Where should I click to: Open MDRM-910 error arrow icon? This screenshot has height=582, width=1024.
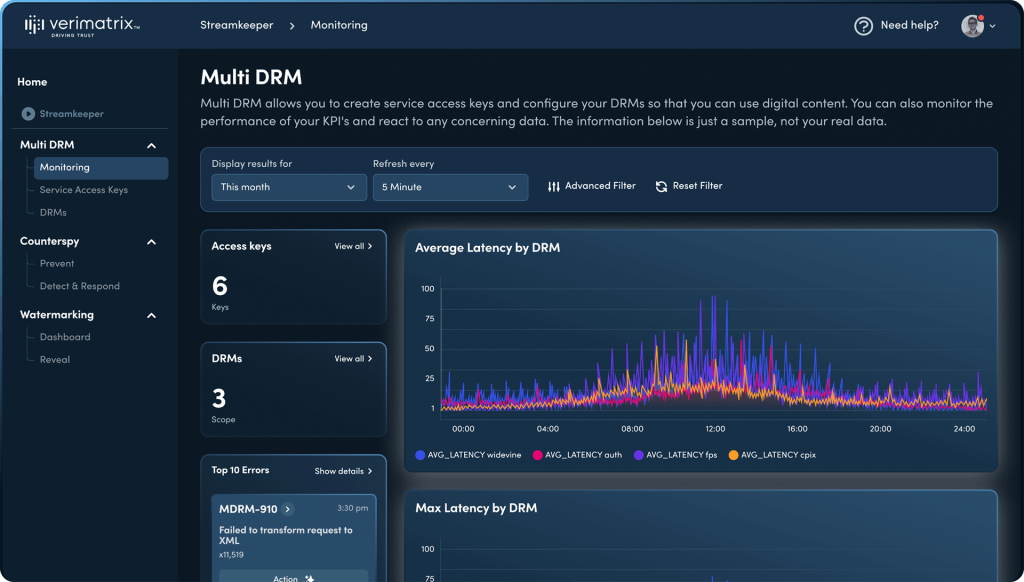pos(287,509)
